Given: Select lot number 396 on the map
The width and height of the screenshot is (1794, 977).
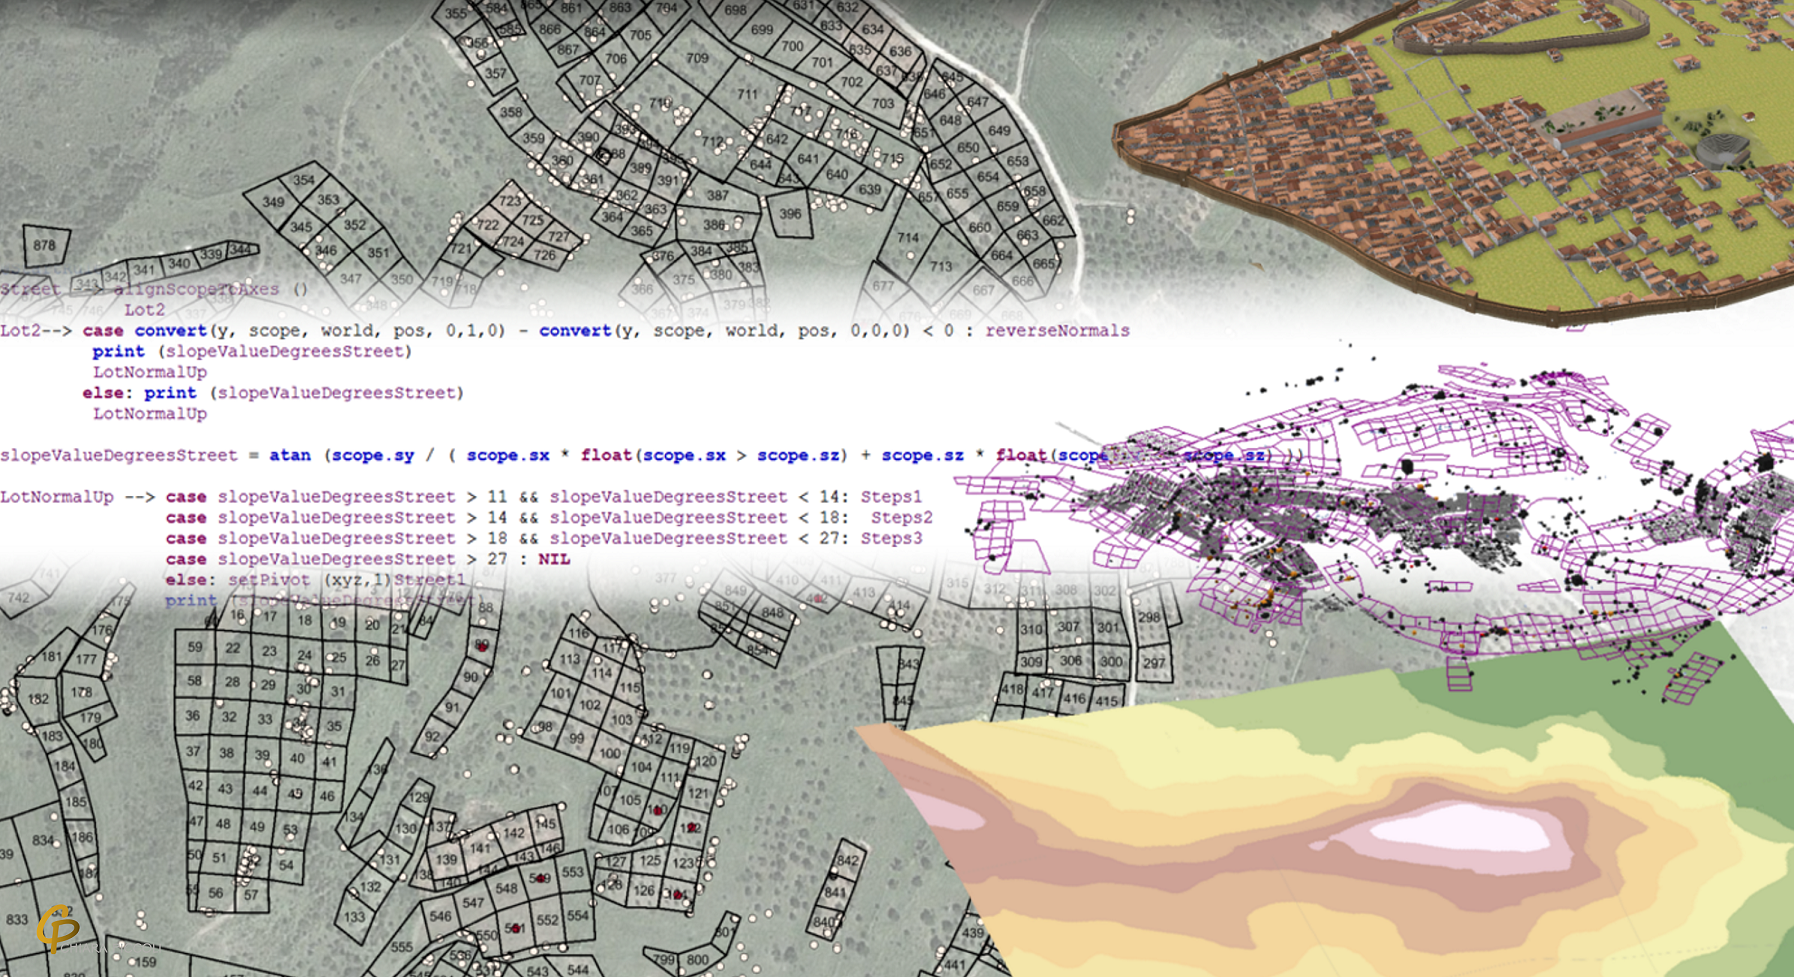Looking at the screenshot, I should pos(790,214).
